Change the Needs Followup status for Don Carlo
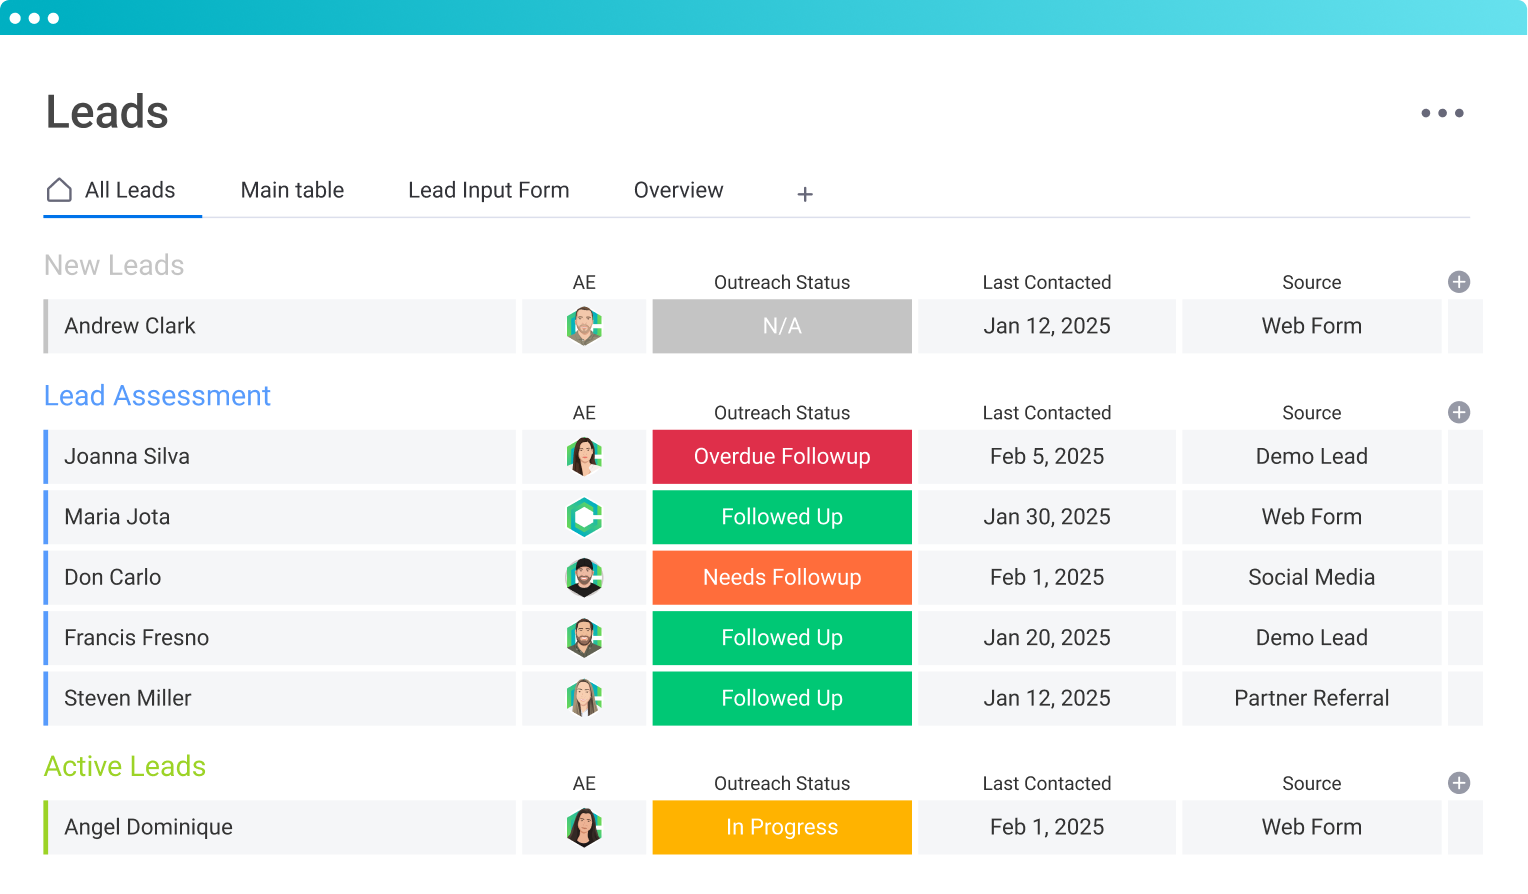Screen dimensions: 1528x894 (782, 578)
